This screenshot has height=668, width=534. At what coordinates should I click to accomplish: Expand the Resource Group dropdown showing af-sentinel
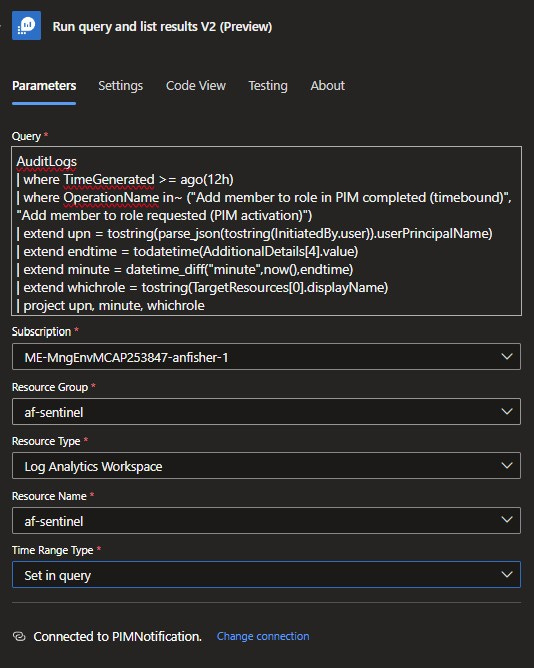click(x=266, y=412)
